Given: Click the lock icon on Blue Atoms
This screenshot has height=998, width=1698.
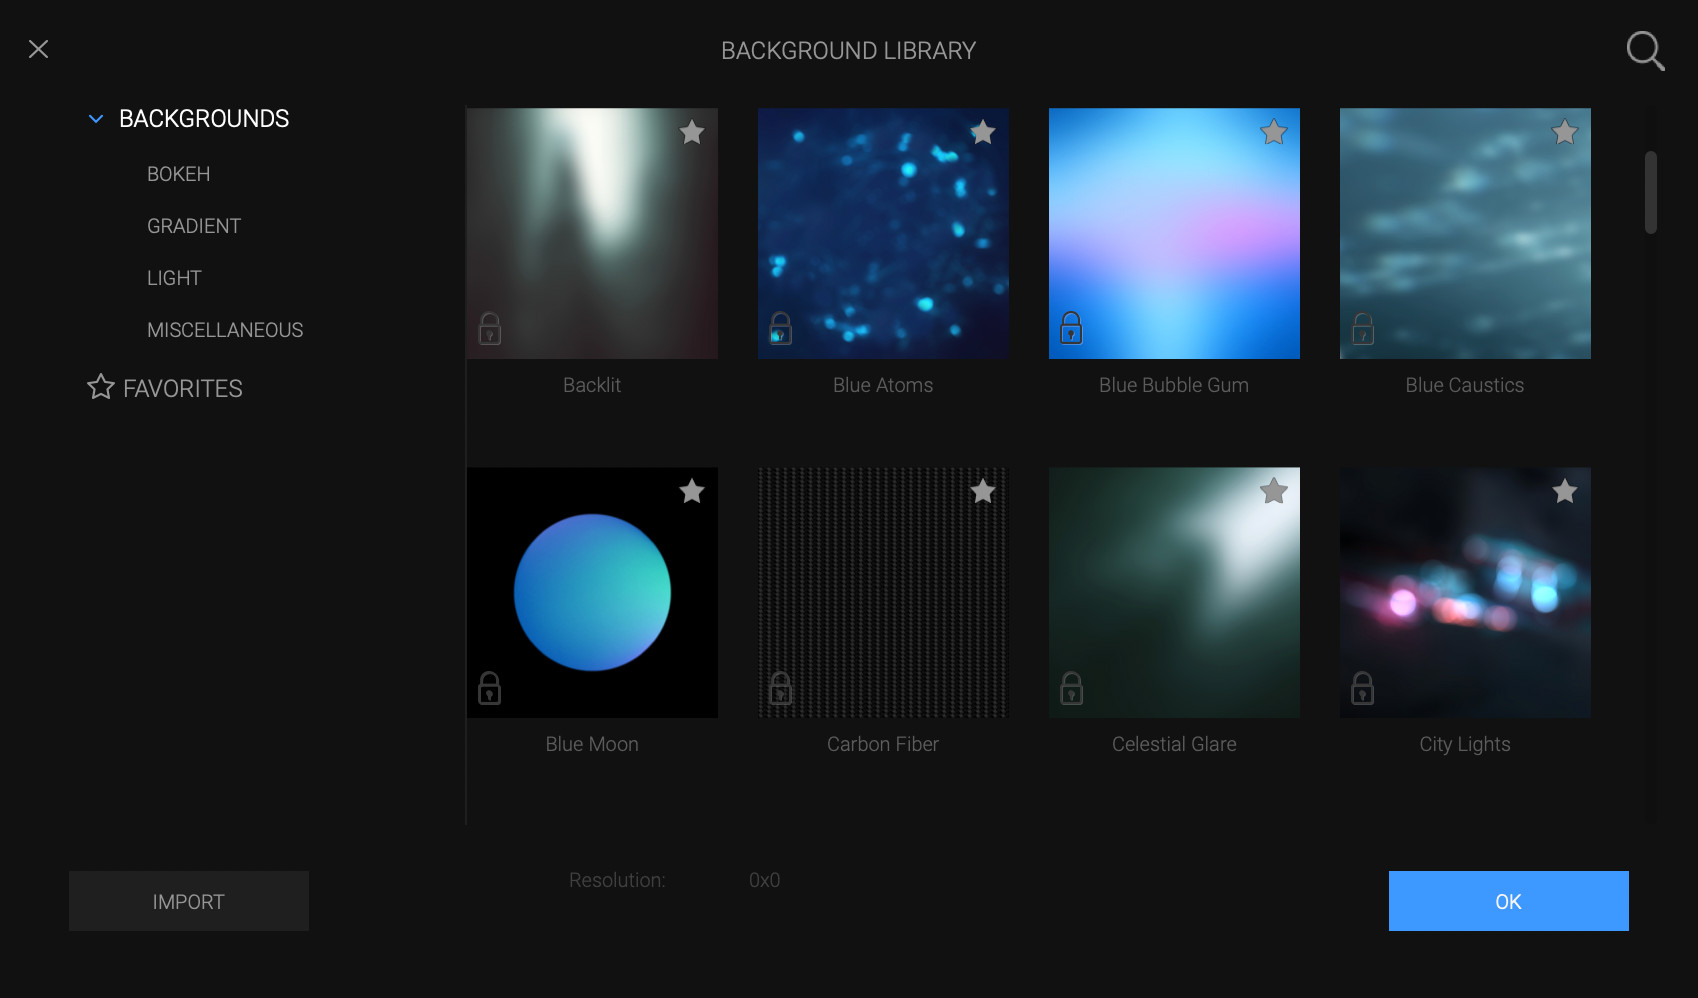Looking at the screenshot, I should pos(781,328).
